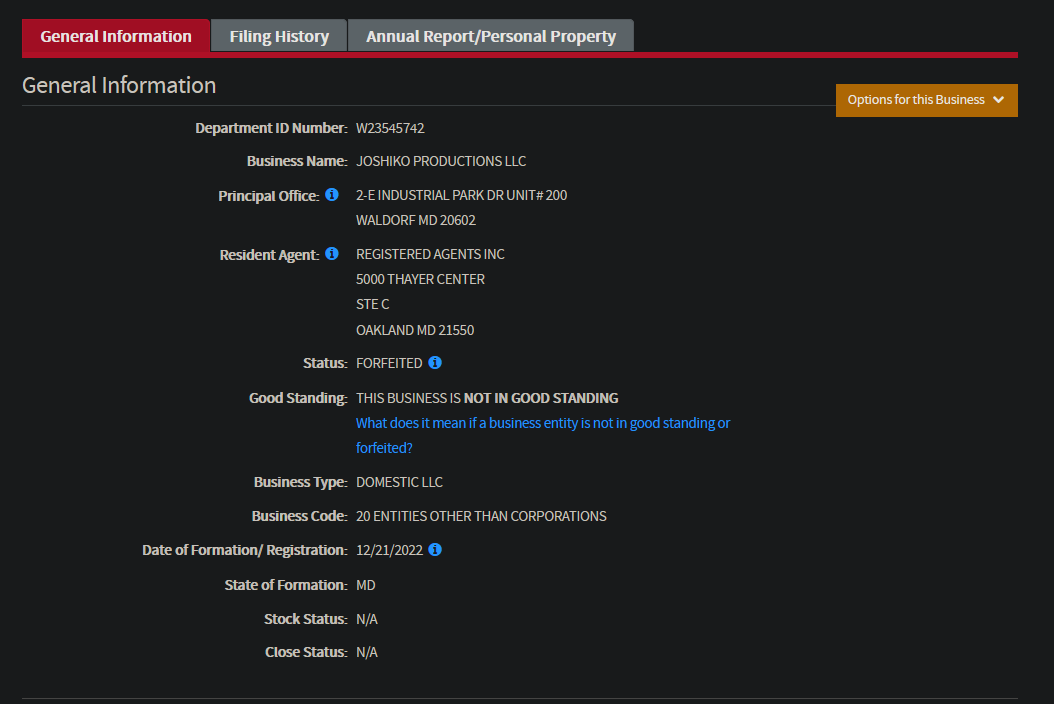
Task: Click the business name JOSHIKO PRODUCTIONS LLC
Action: (x=441, y=161)
